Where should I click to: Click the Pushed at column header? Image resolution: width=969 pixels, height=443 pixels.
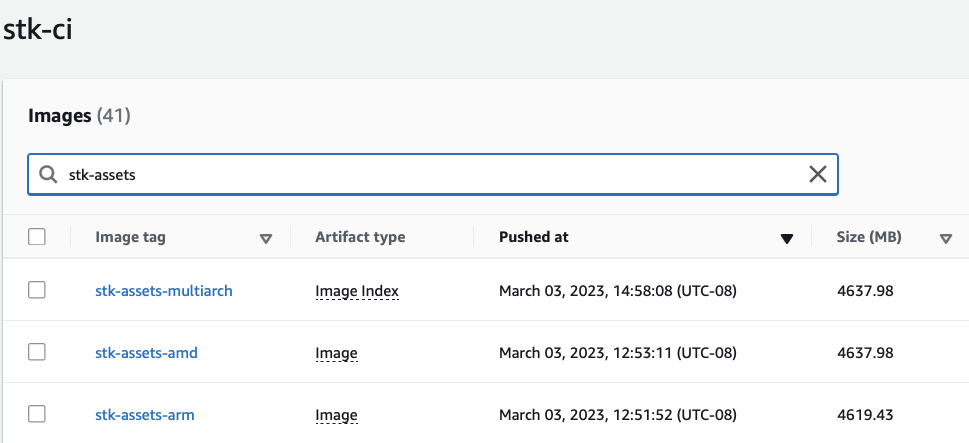(534, 237)
